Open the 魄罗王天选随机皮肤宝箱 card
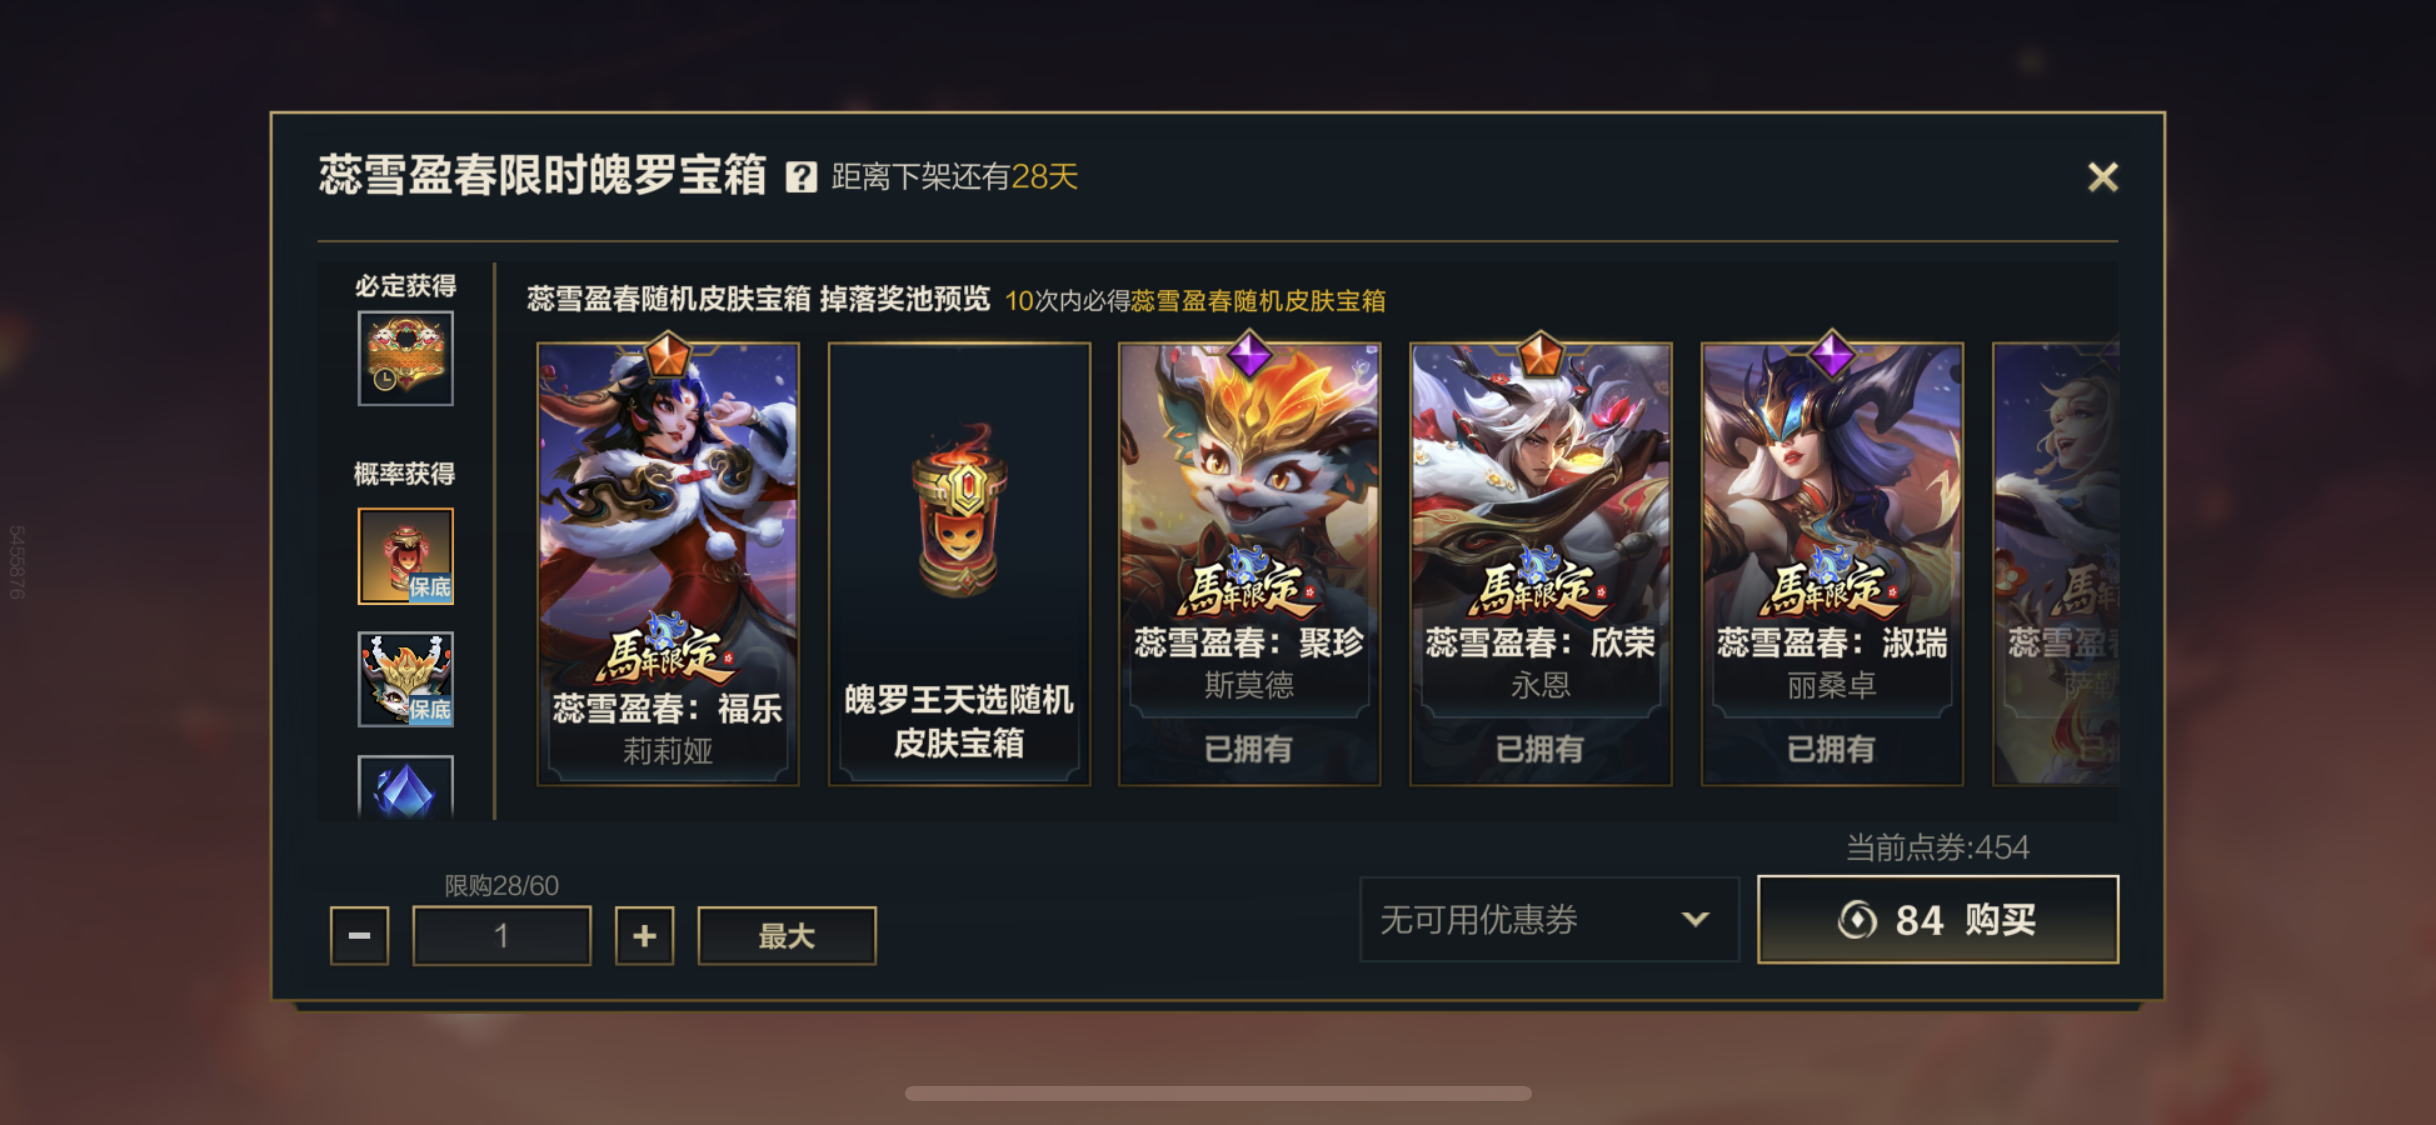 point(959,564)
